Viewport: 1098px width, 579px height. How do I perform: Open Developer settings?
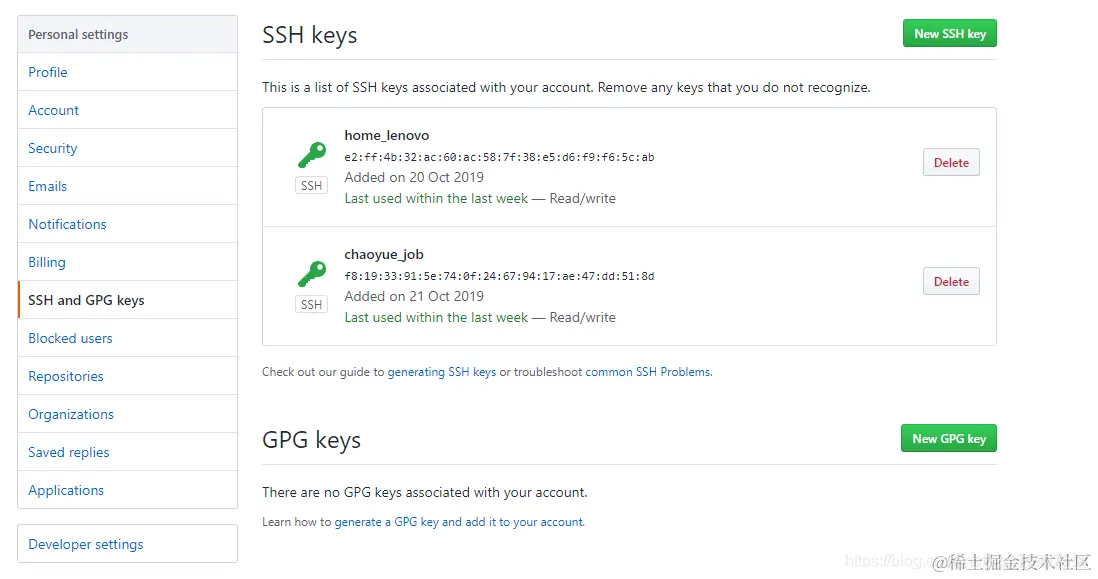point(86,544)
